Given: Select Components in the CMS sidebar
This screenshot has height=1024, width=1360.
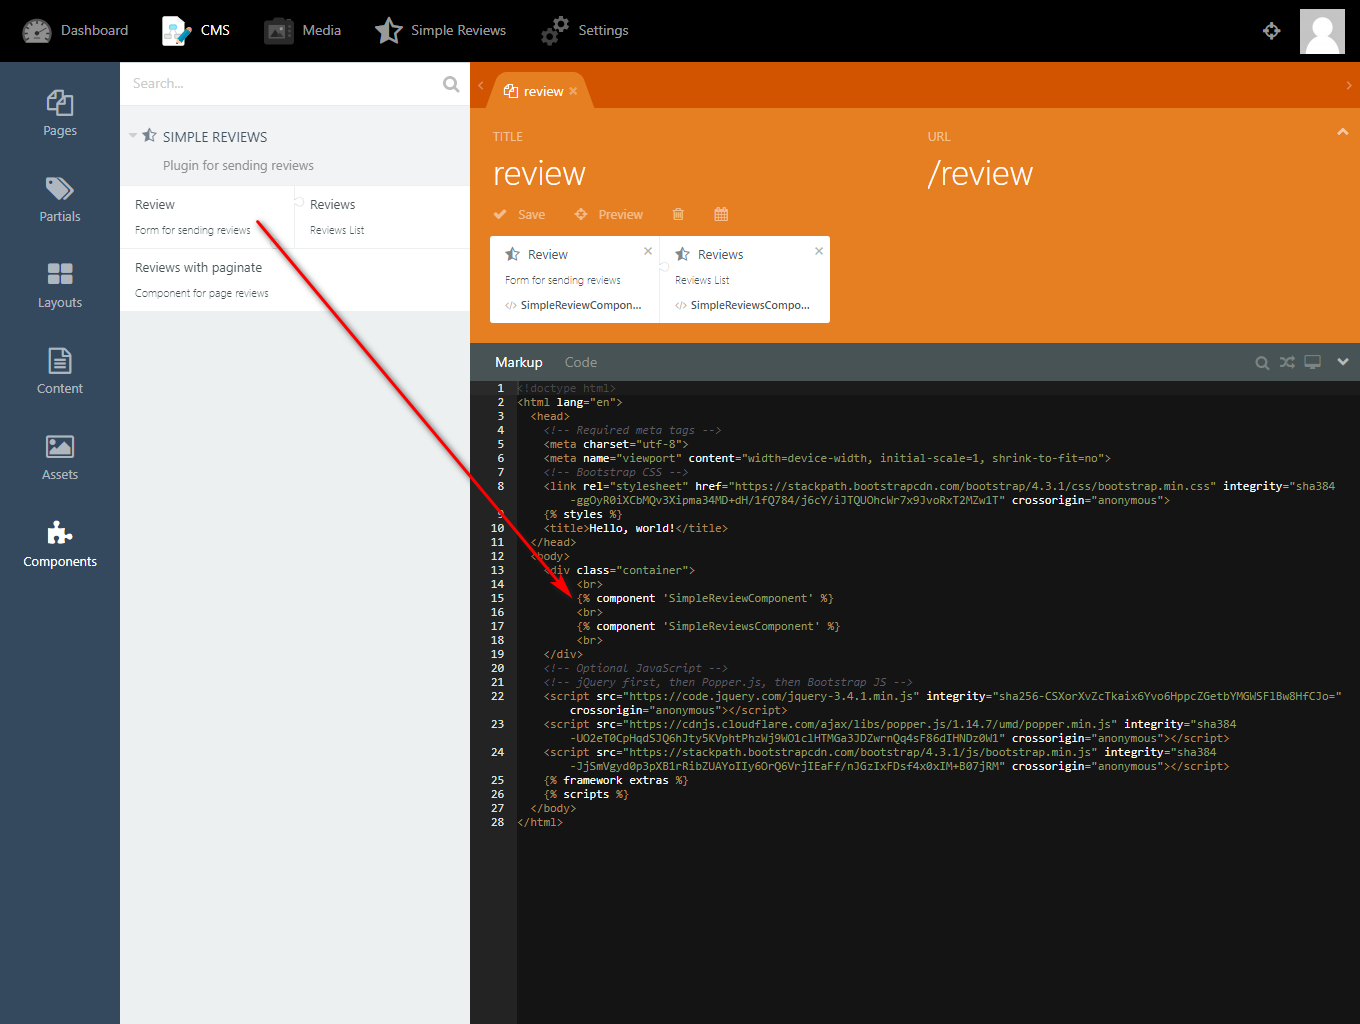Looking at the screenshot, I should (60, 544).
